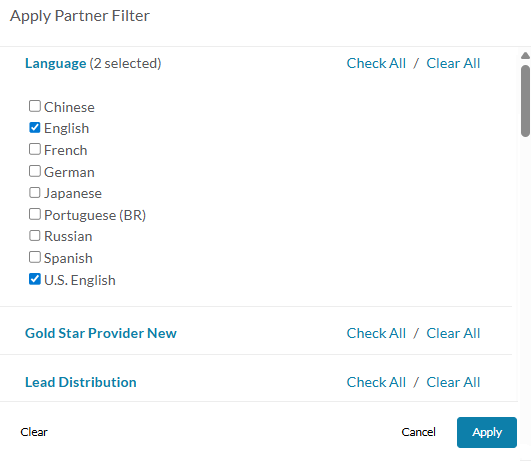531x472 pixels.
Task: Check the Chinese language checkbox
Action: pyautogui.click(x=35, y=106)
